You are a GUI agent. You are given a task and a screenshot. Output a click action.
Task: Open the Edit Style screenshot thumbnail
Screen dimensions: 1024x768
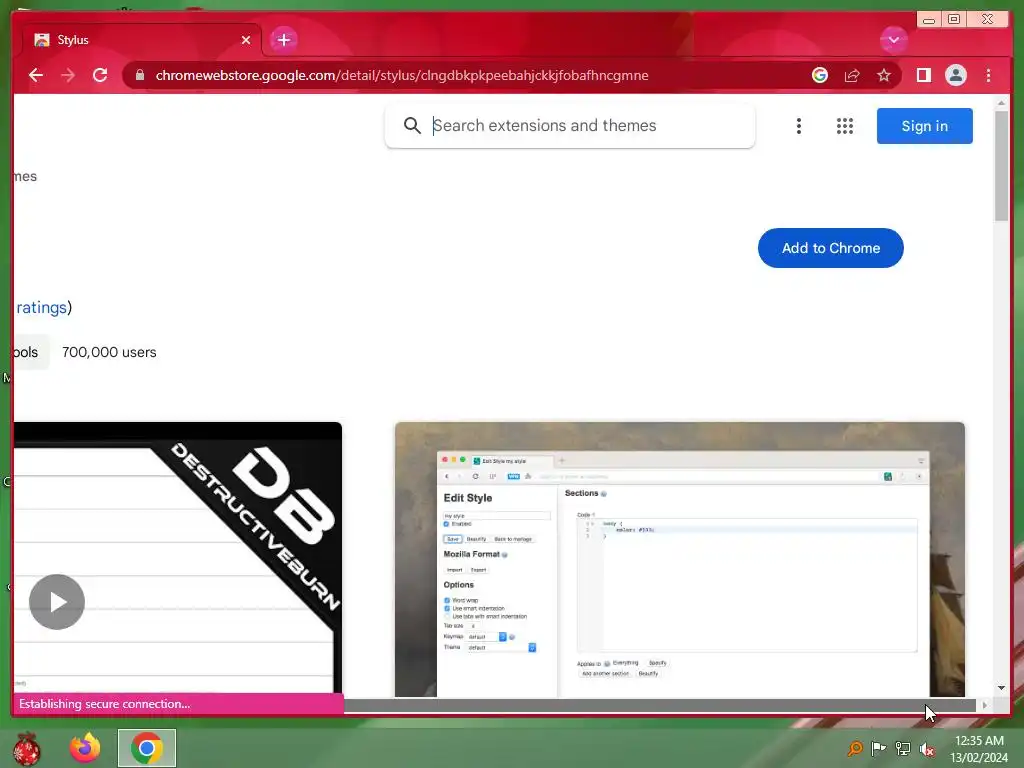[x=679, y=560]
